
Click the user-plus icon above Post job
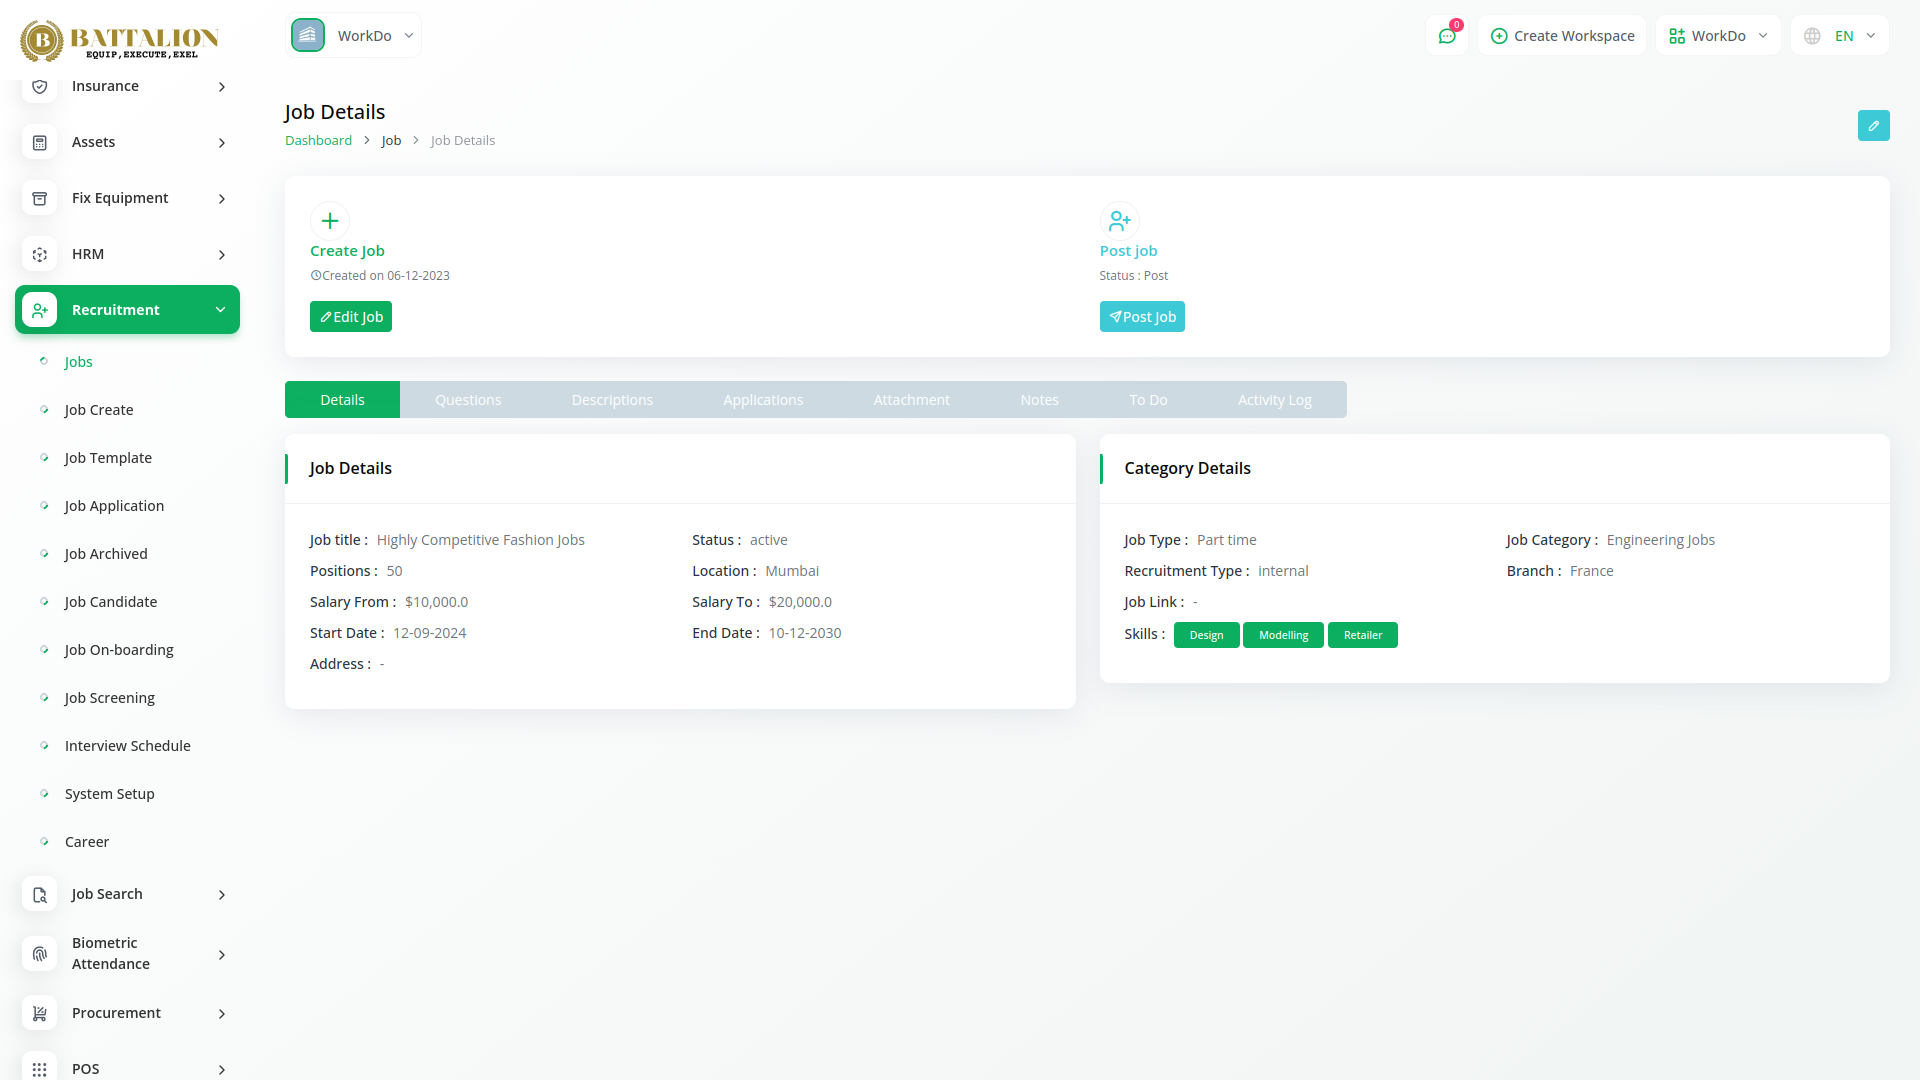click(1119, 221)
